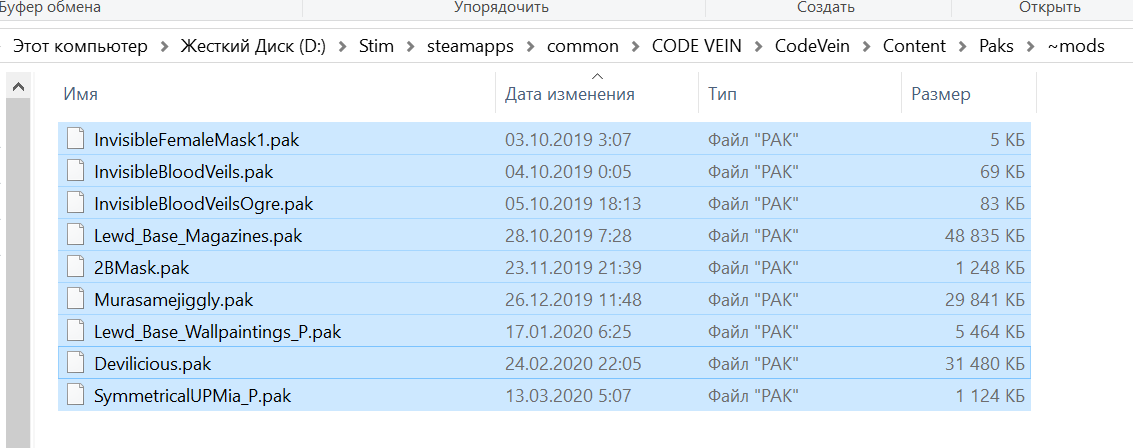
Task: Click the file icon of InvisibleBloodVeils.pak
Action: pyautogui.click(x=76, y=172)
